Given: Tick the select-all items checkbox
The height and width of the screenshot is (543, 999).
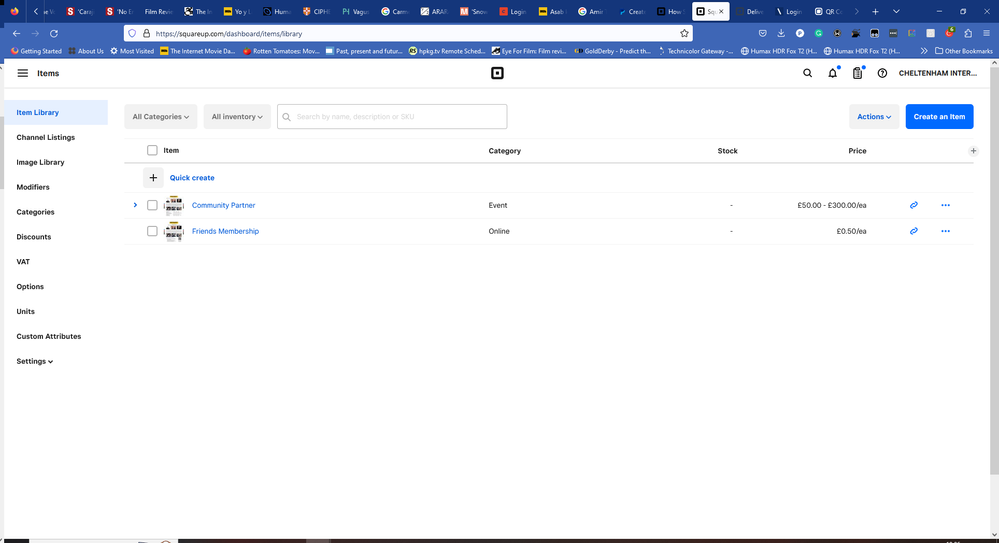Looking at the screenshot, I should pyautogui.click(x=152, y=151).
